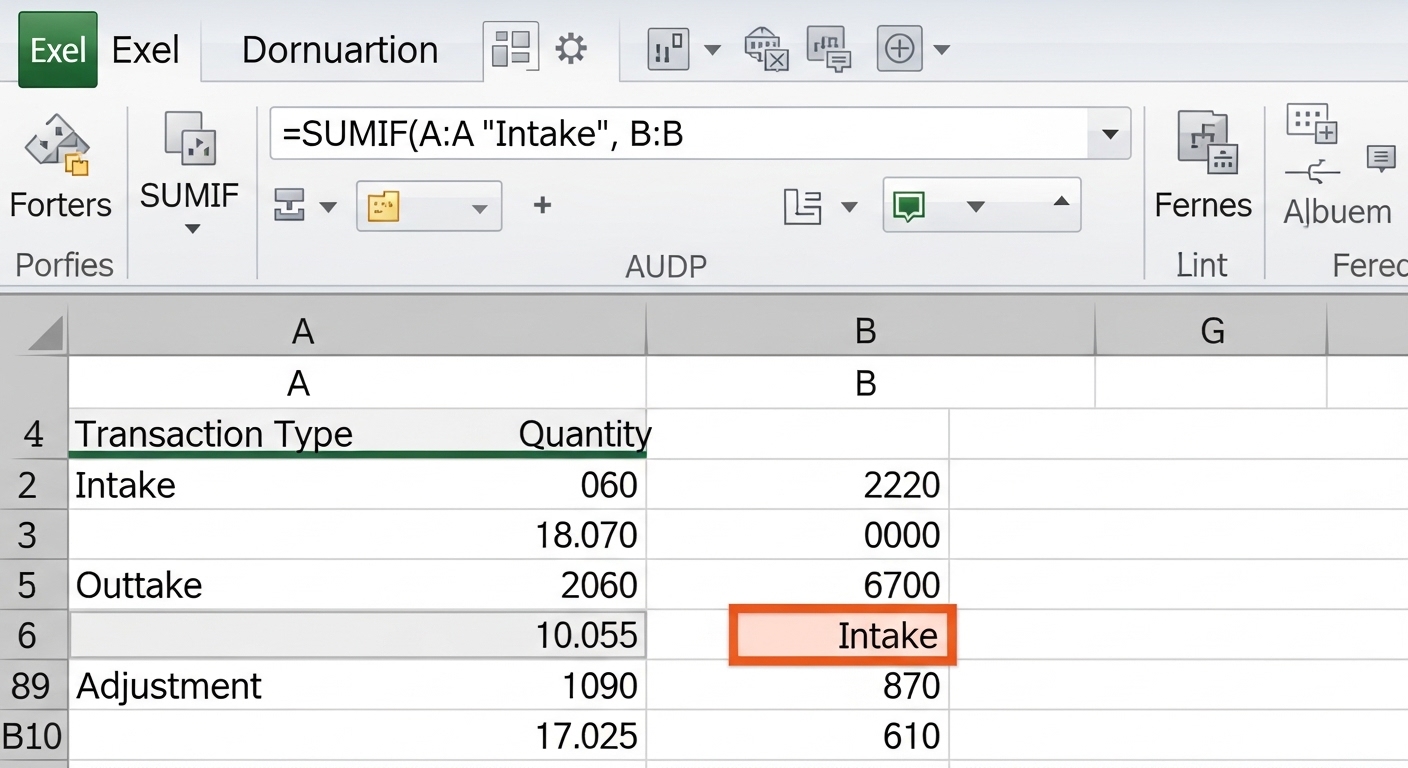Image resolution: width=1408 pixels, height=768 pixels.
Task: Click the bar chart icon in the top bar
Action: pyautogui.click(x=668, y=48)
